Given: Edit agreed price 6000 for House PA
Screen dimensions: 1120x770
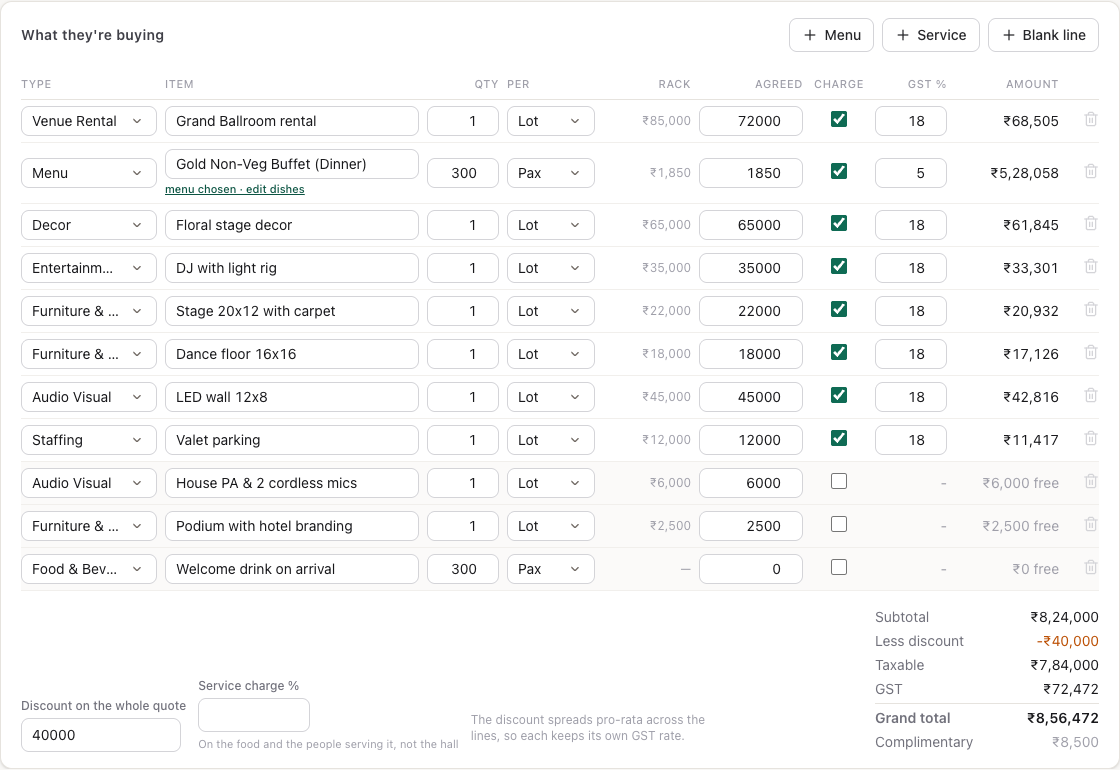Looking at the screenshot, I should (751, 483).
